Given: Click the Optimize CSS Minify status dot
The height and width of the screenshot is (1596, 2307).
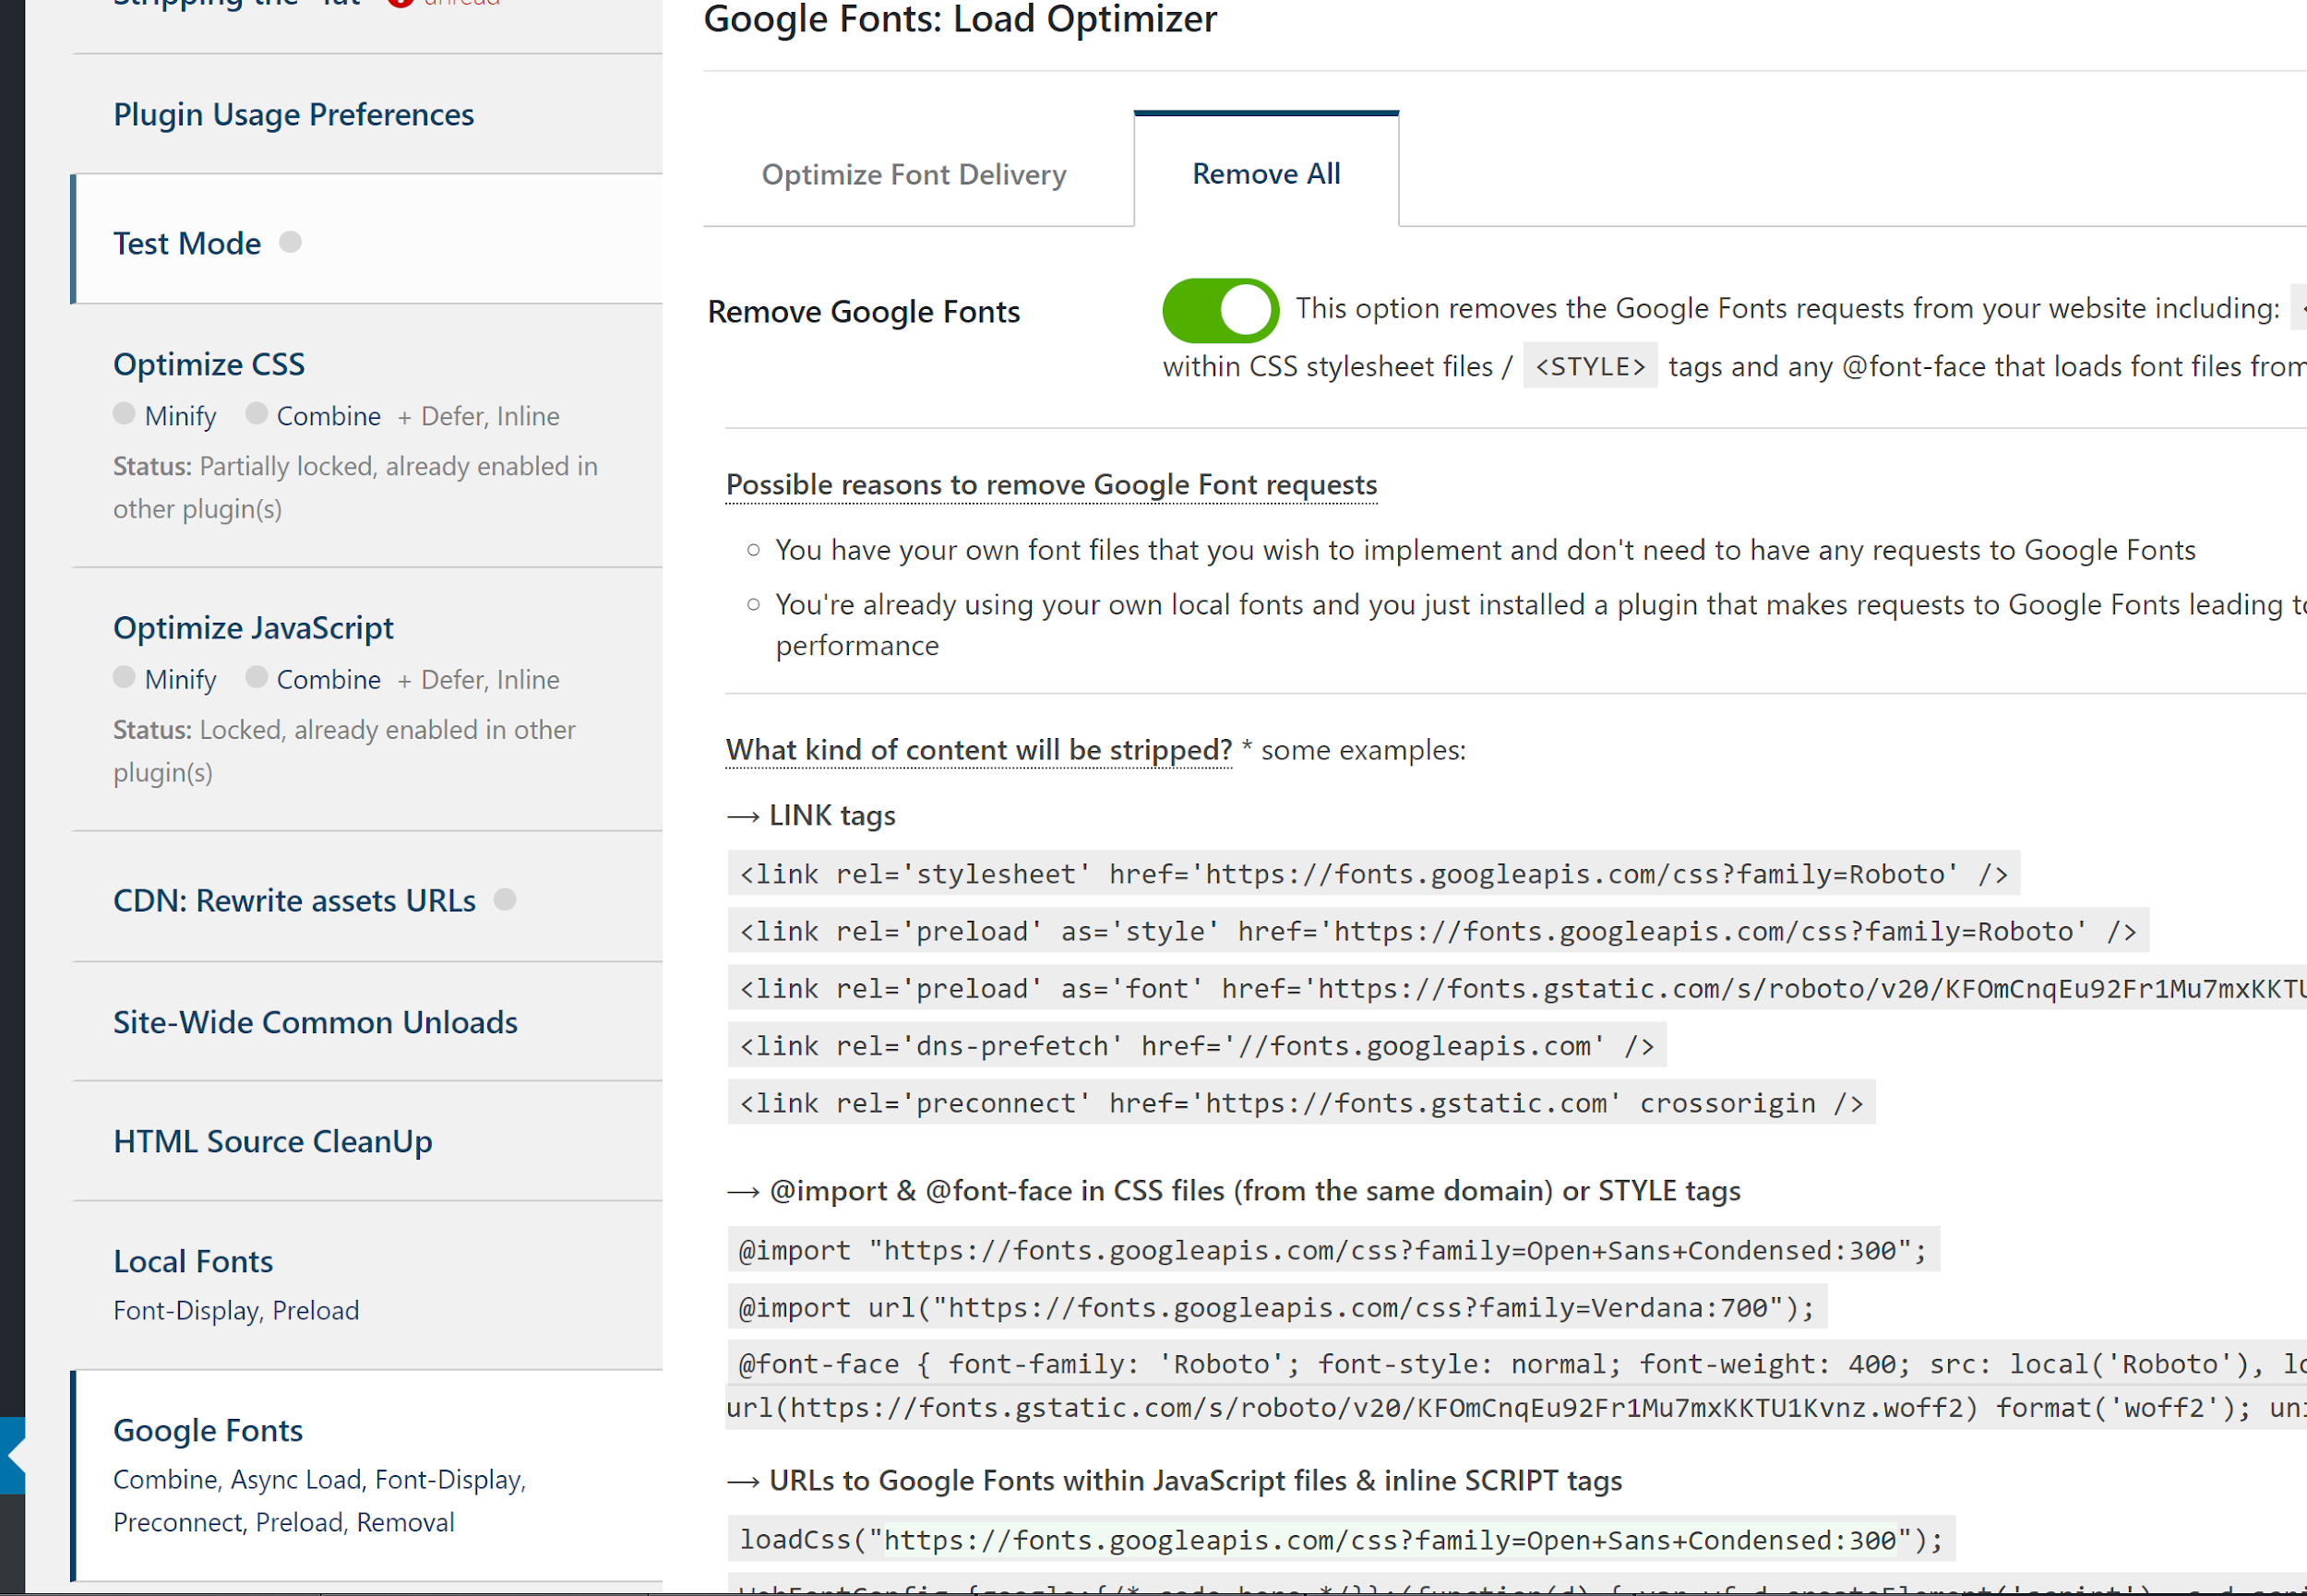Looking at the screenshot, I should click(x=124, y=414).
